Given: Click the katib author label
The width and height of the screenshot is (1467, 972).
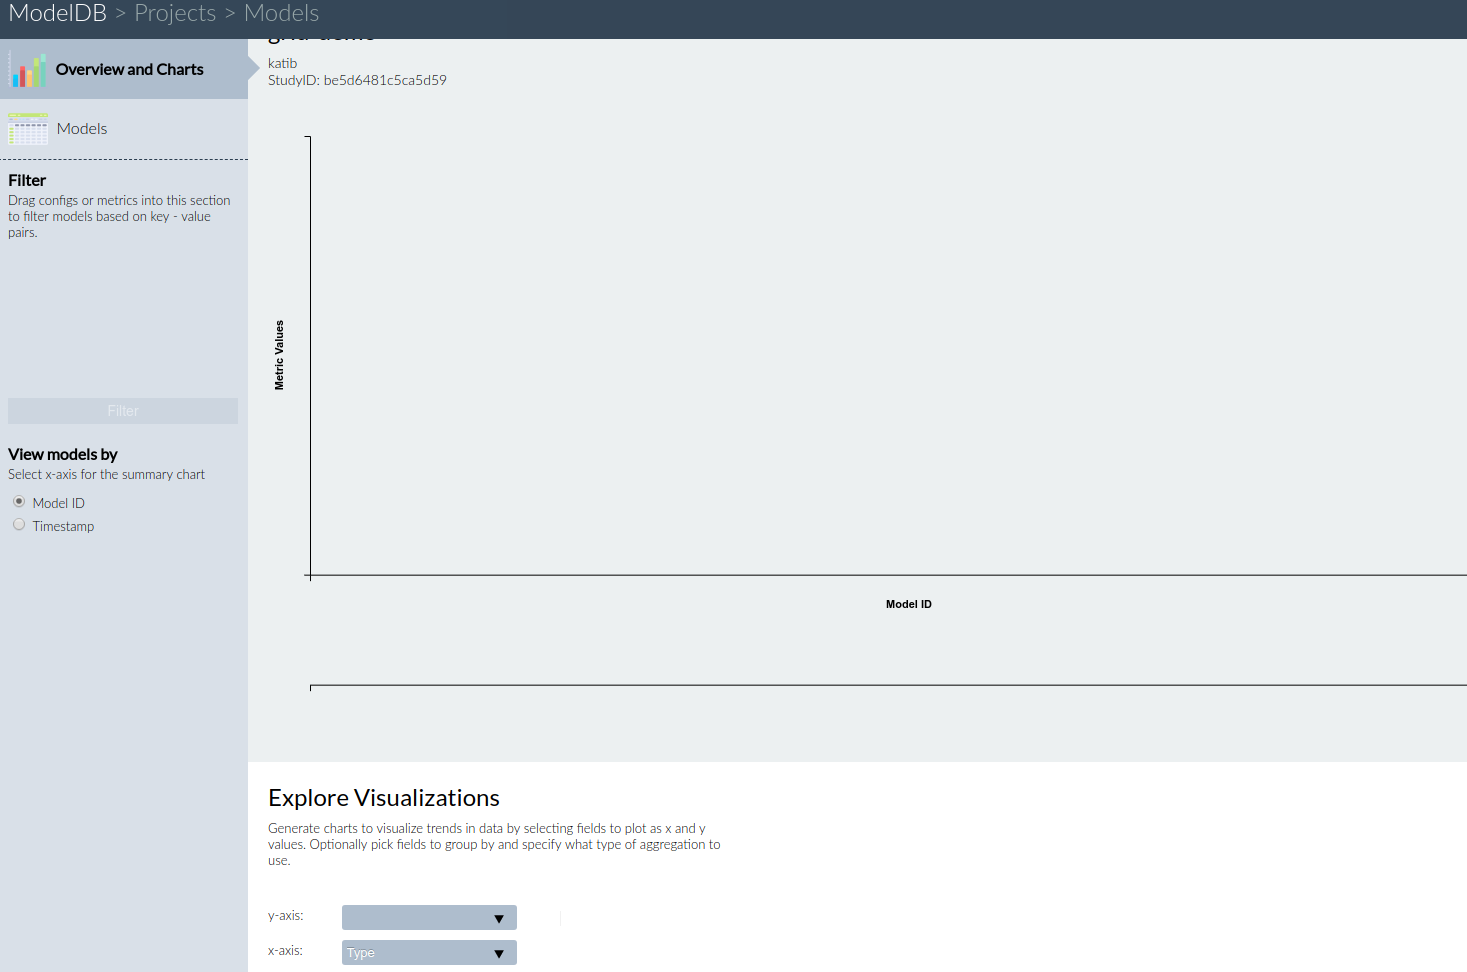Looking at the screenshot, I should (x=282, y=62).
